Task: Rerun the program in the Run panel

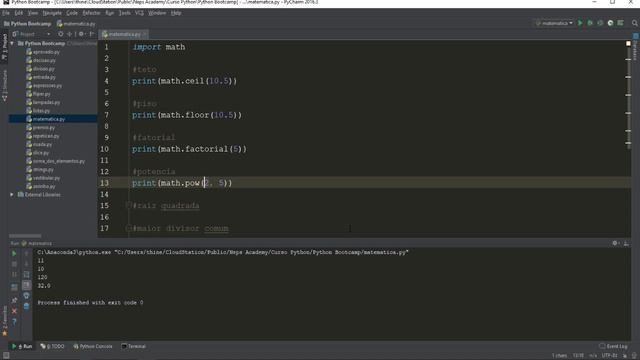Action: pyautogui.click(x=14, y=253)
